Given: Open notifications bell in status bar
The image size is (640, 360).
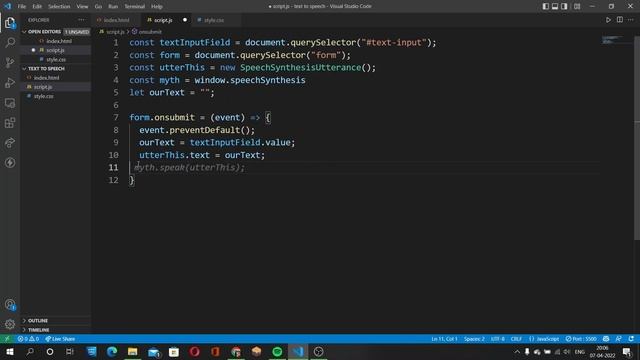Looking at the screenshot, I should 631,339.
